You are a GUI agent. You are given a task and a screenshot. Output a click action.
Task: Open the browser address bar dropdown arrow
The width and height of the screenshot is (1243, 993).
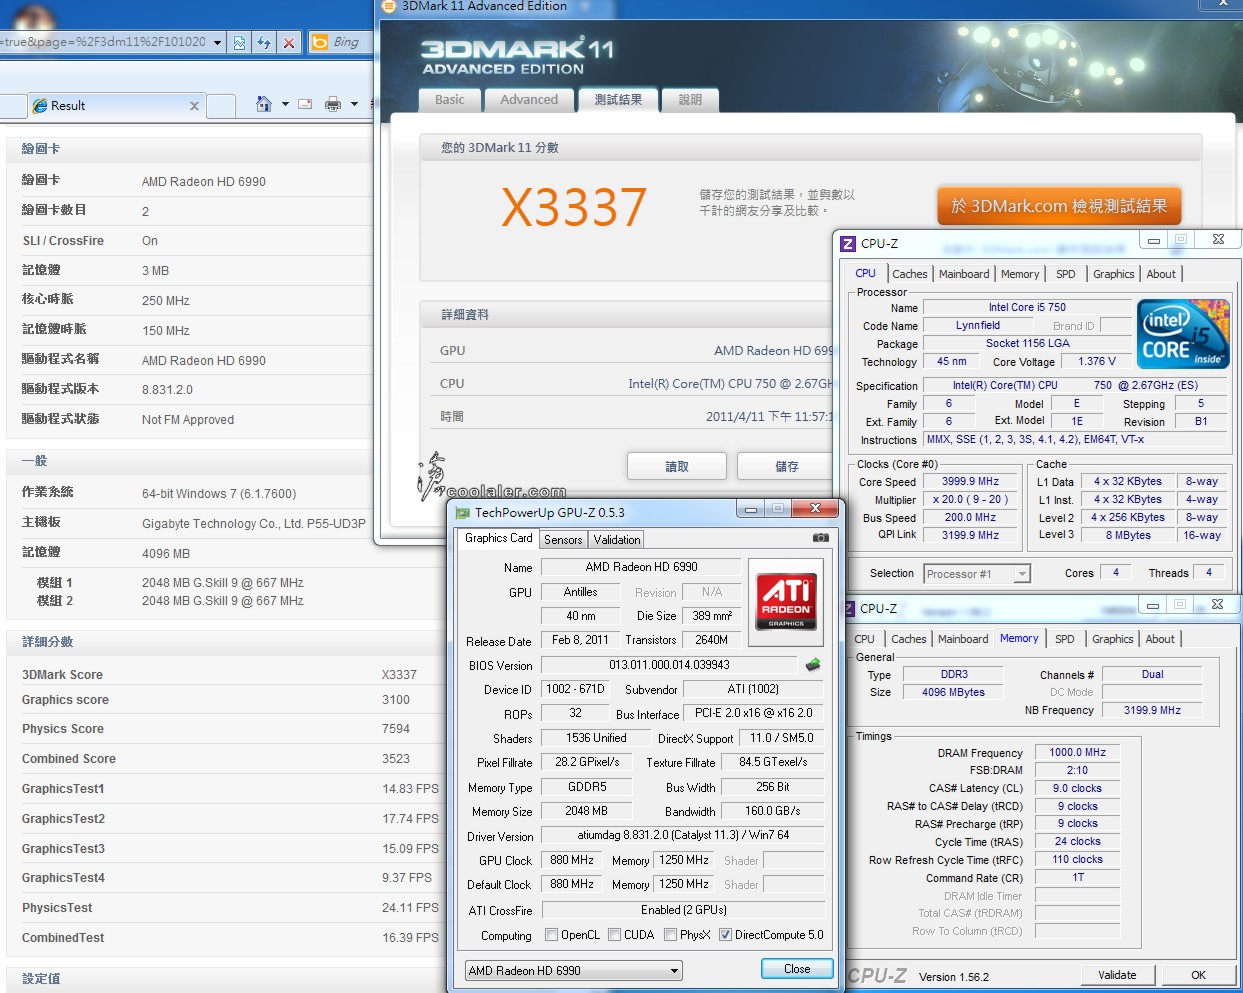click(217, 42)
